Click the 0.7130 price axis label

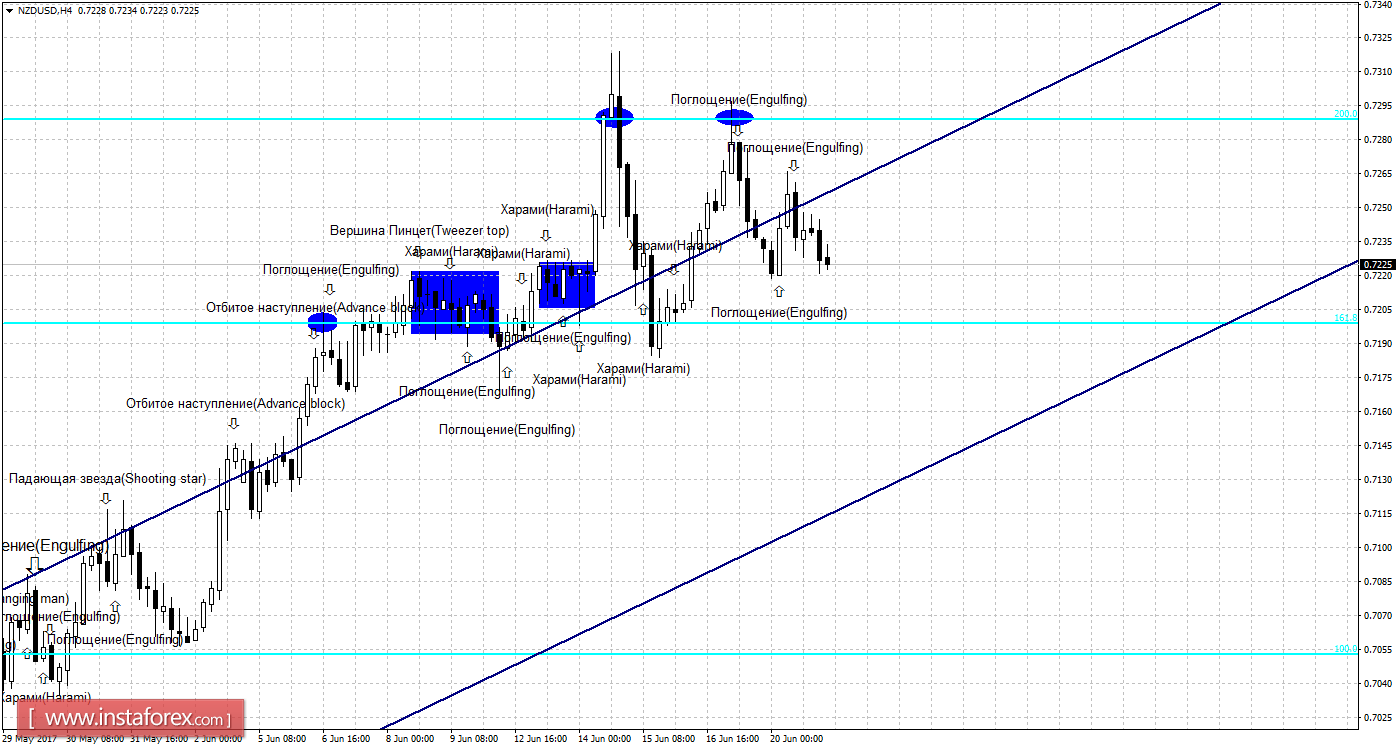pos(1377,480)
